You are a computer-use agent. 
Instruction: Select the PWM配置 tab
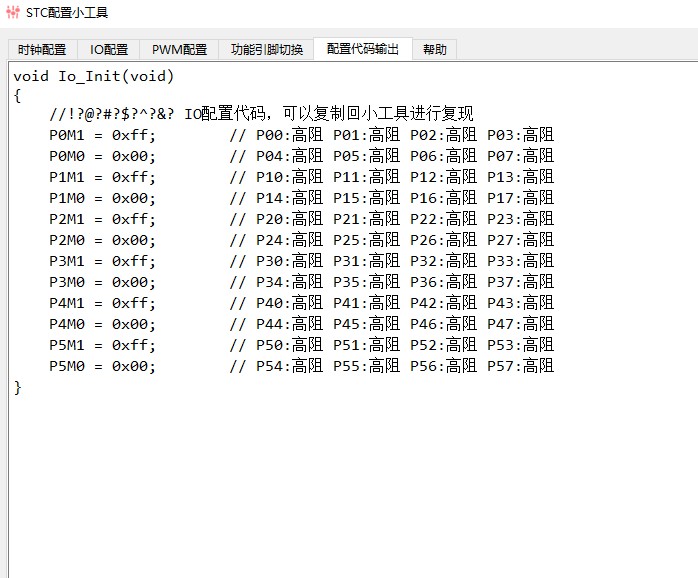179,49
